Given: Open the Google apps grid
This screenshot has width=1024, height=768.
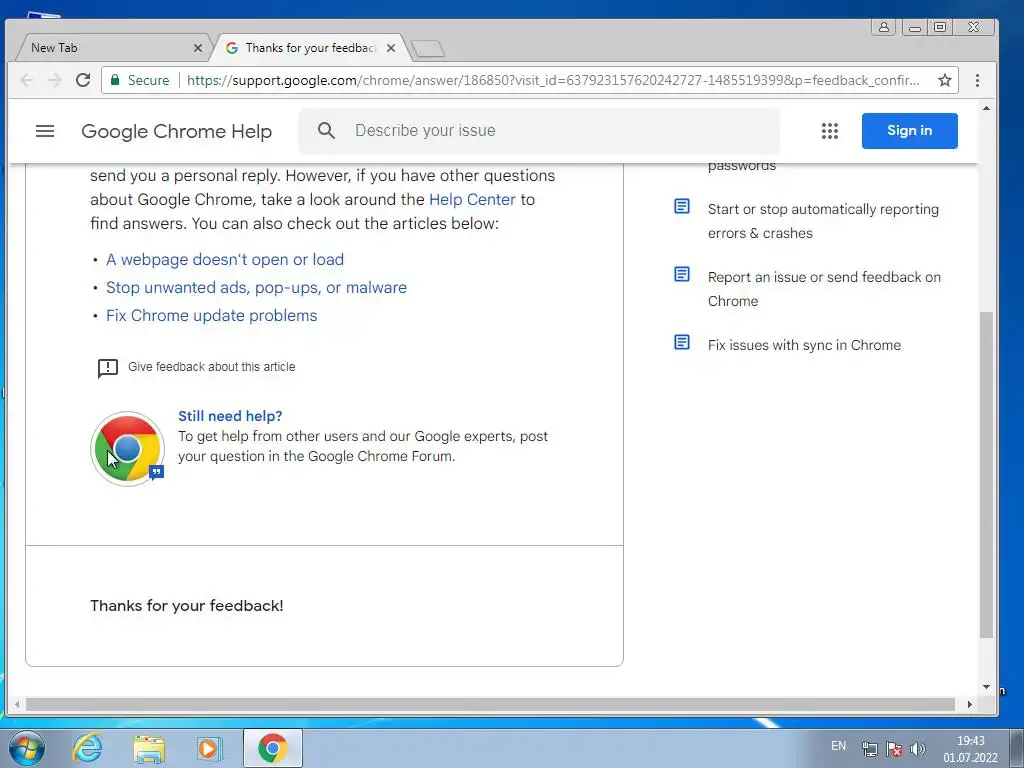Looking at the screenshot, I should [x=829, y=131].
